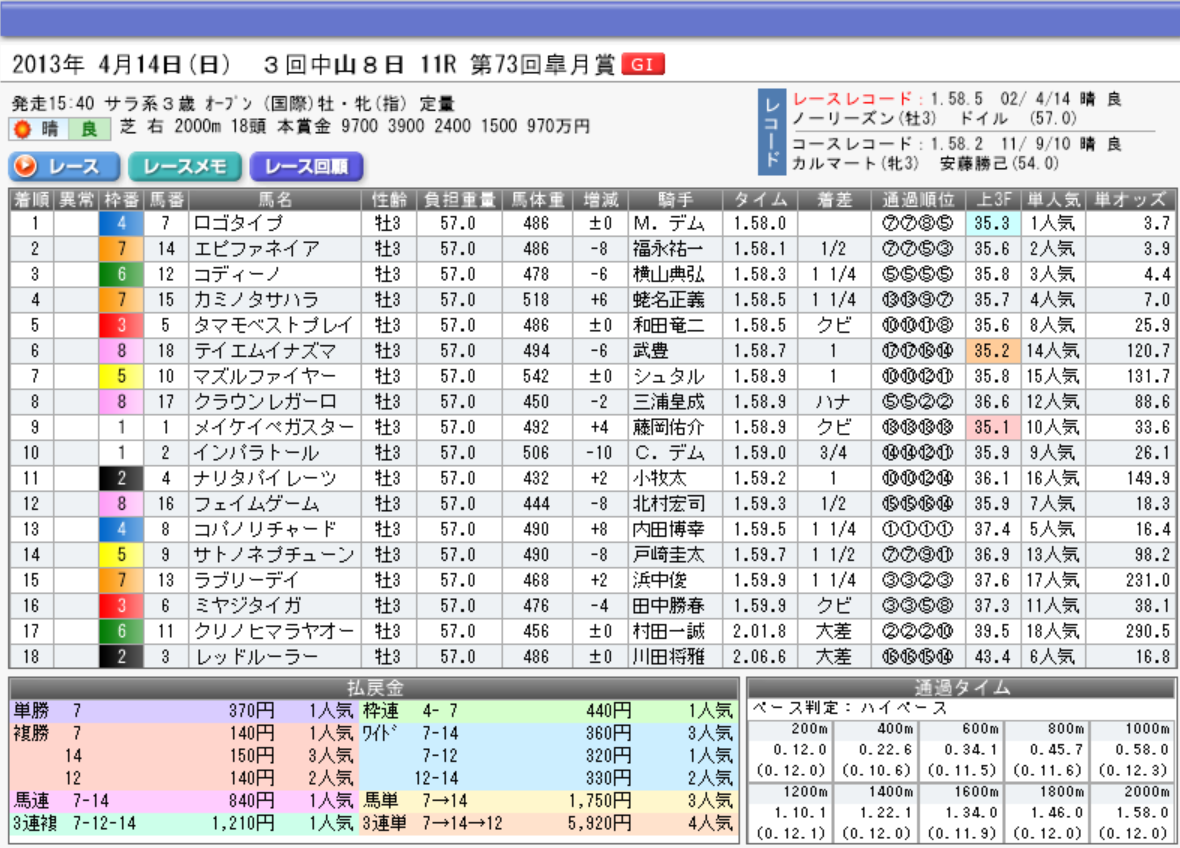
Task: Click the 通過タイム section header
Action: 962,688
